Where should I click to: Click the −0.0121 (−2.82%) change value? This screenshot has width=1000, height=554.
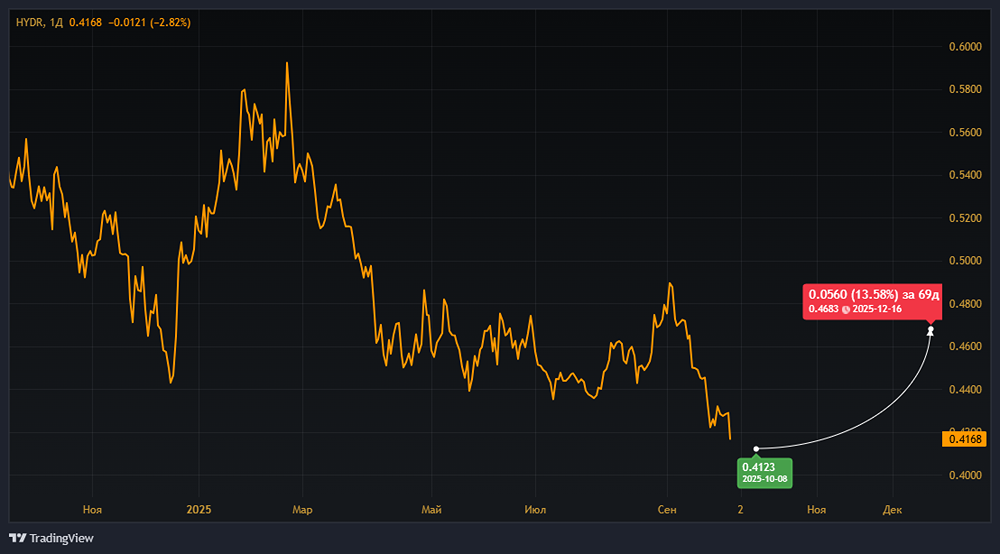click(x=149, y=22)
